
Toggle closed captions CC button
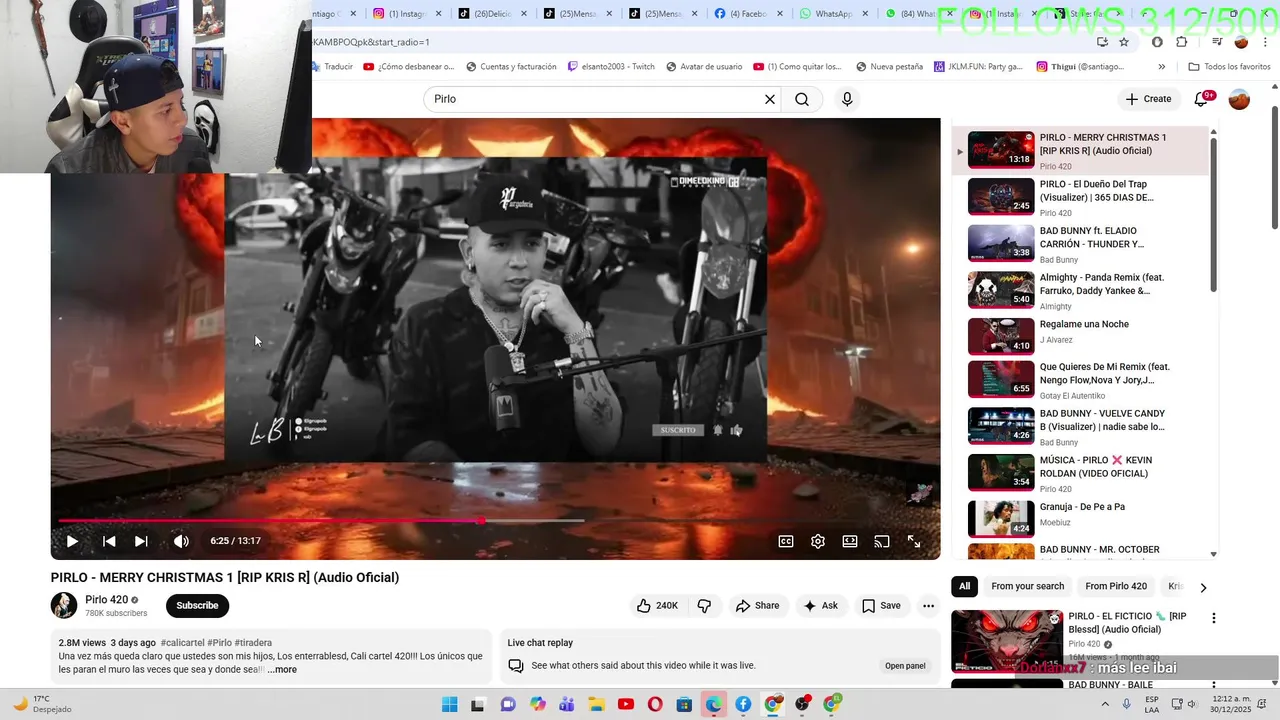click(x=786, y=541)
